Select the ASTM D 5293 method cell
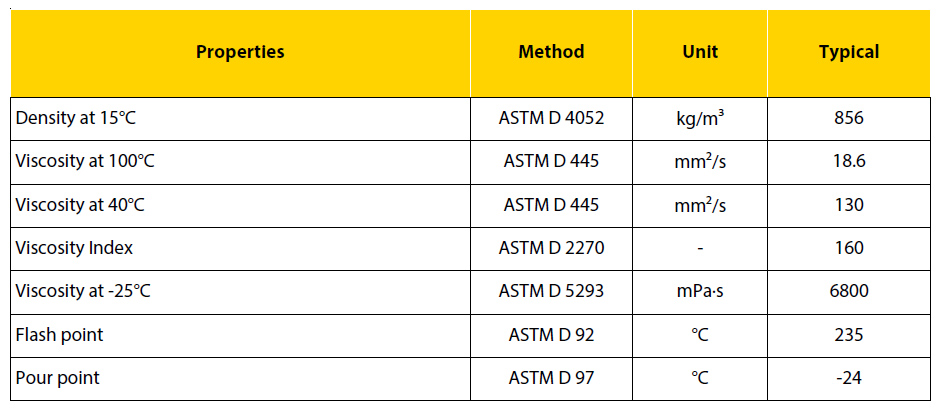The height and width of the screenshot is (413, 941). pyautogui.click(x=551, y=292)
